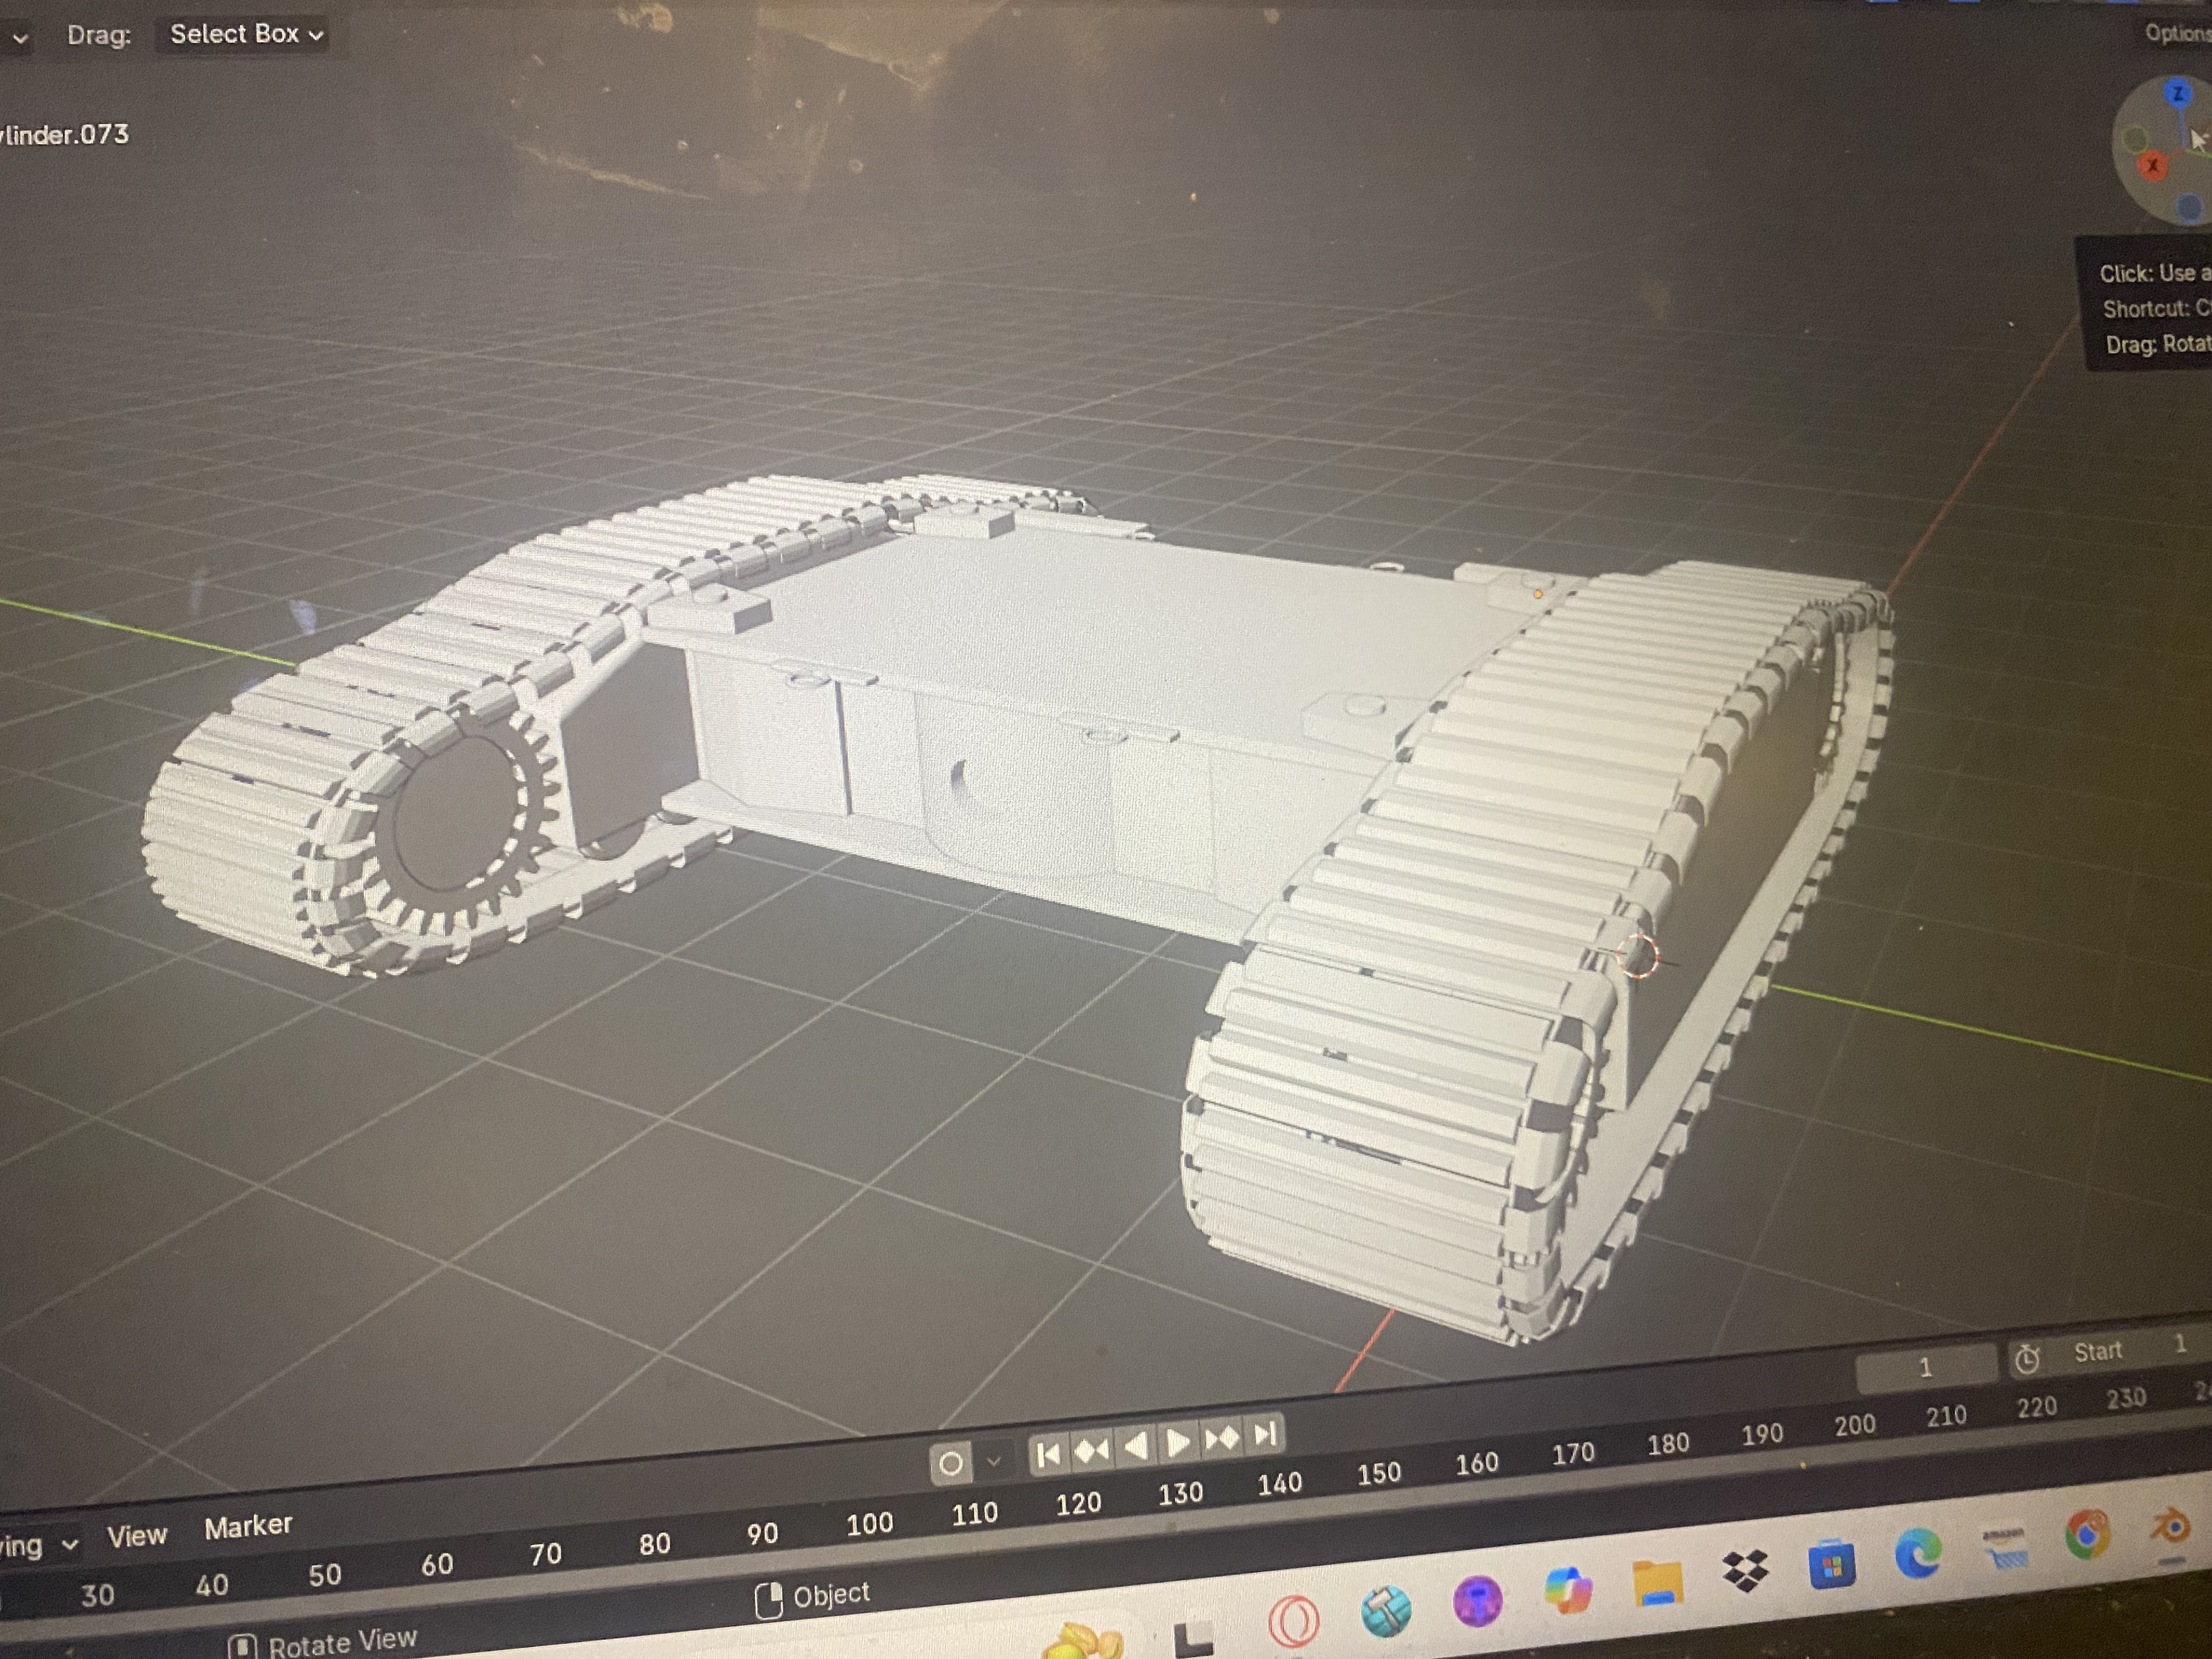Jump to the next keyframe
2212x1659 pixels.
click(1222, 1438)
